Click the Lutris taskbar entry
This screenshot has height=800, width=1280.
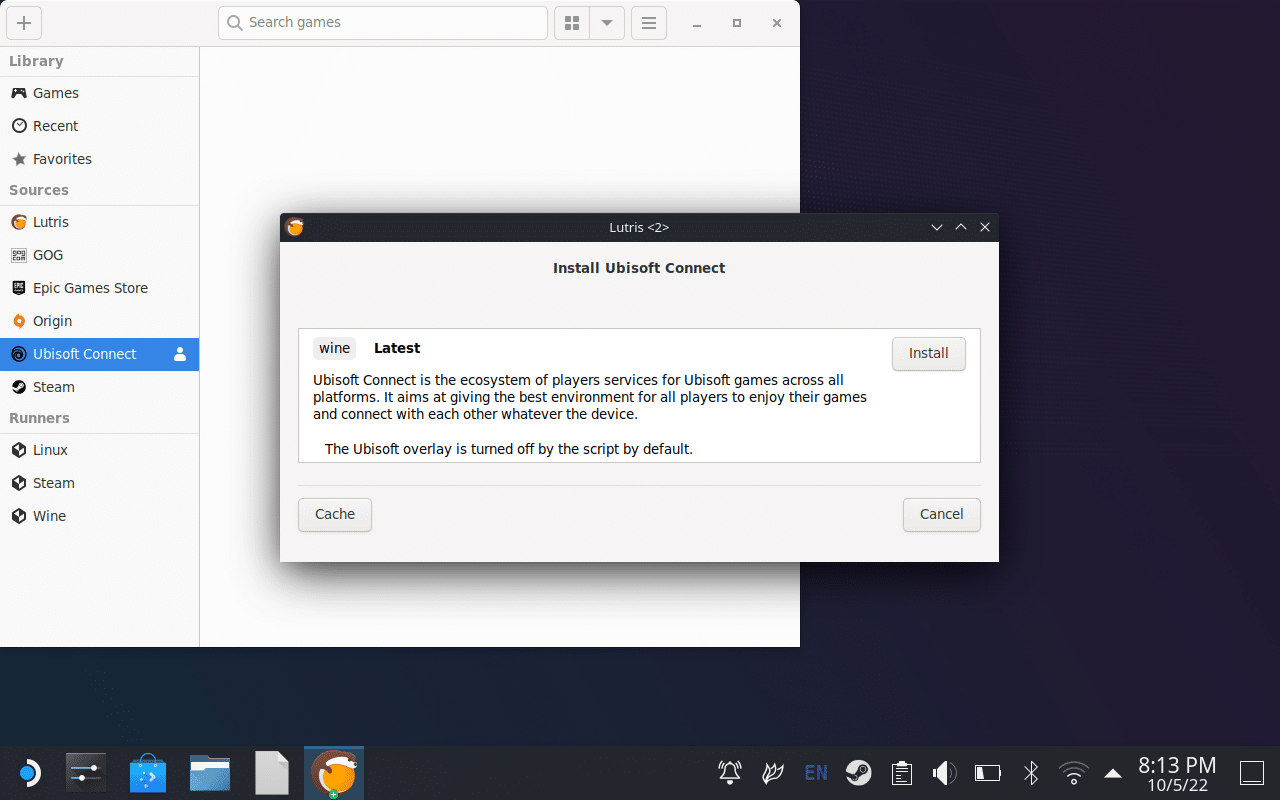pos(334,773)
